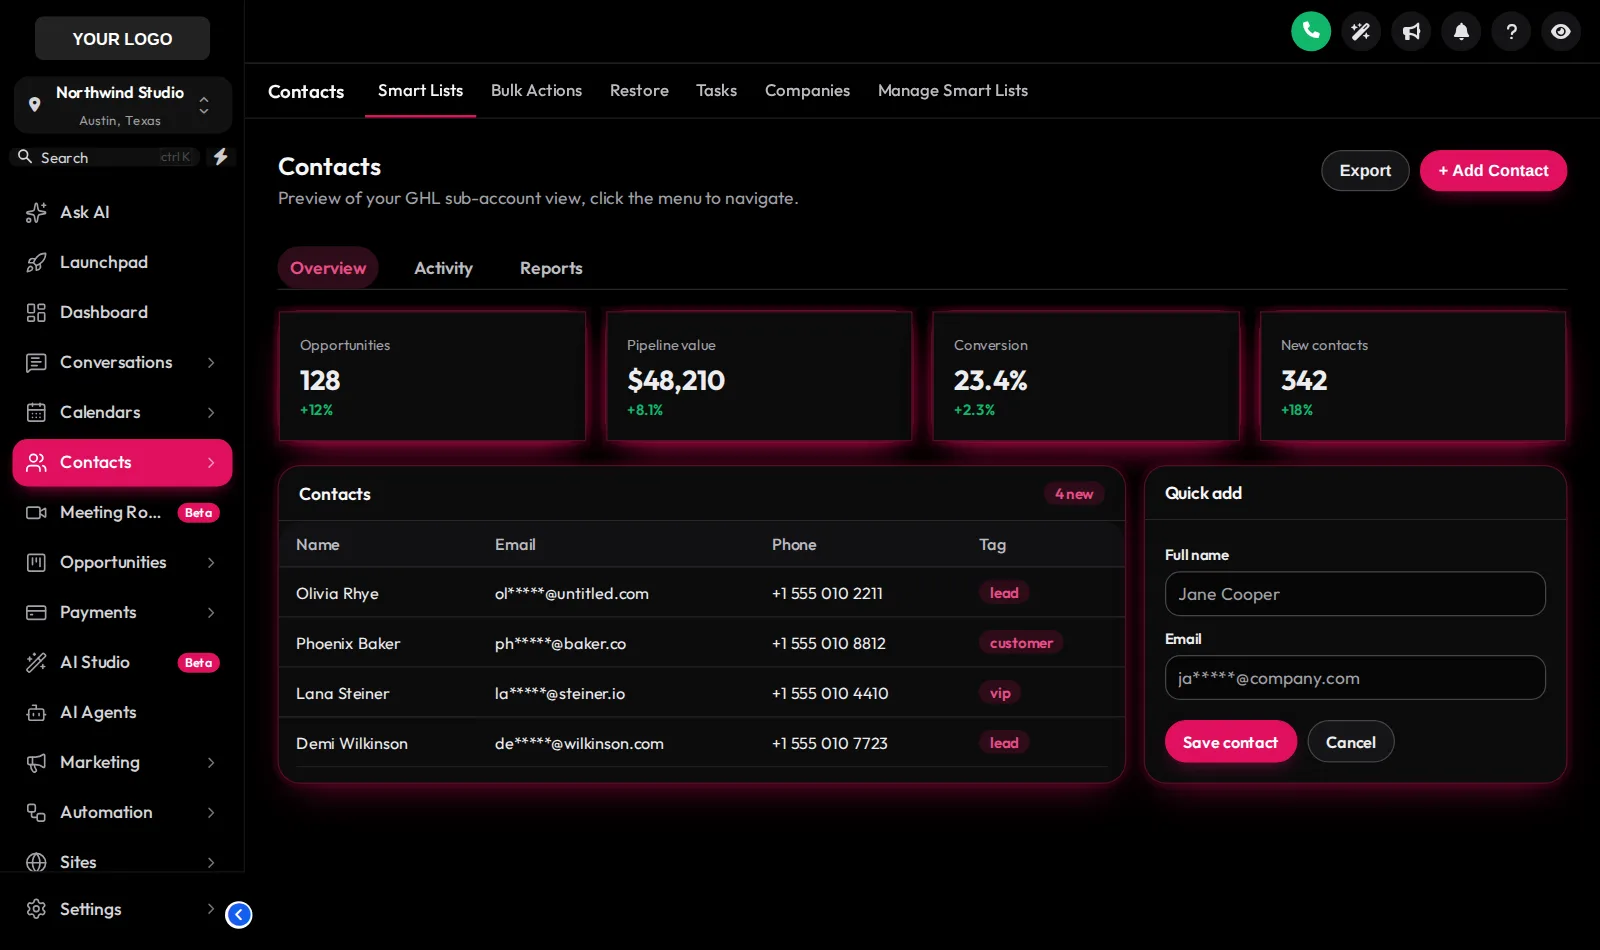Screen dimensions: 1600x950
Task: Open Ask AI in the sidebar
Action: pyautogui.click(x=122, y=212)
